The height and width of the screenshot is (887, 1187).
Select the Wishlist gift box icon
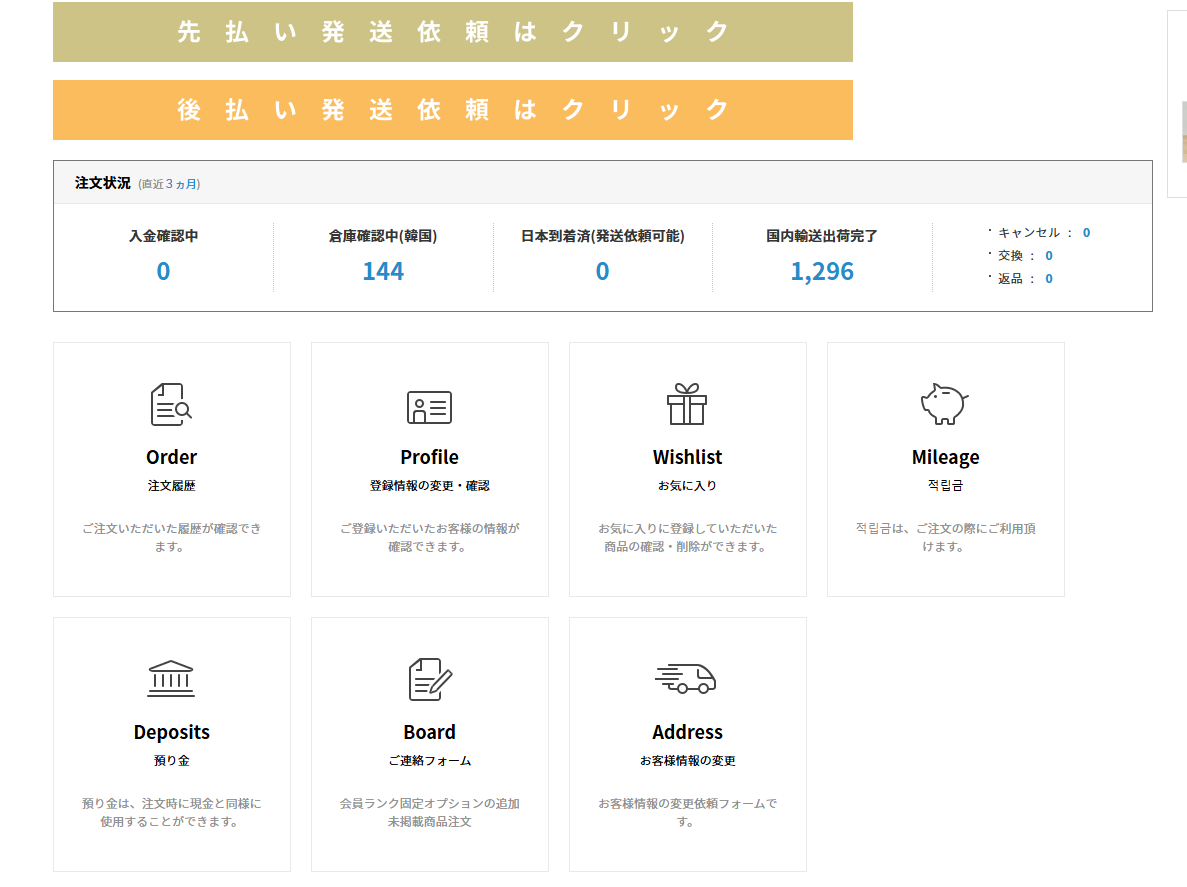click(x=687, y=405)
